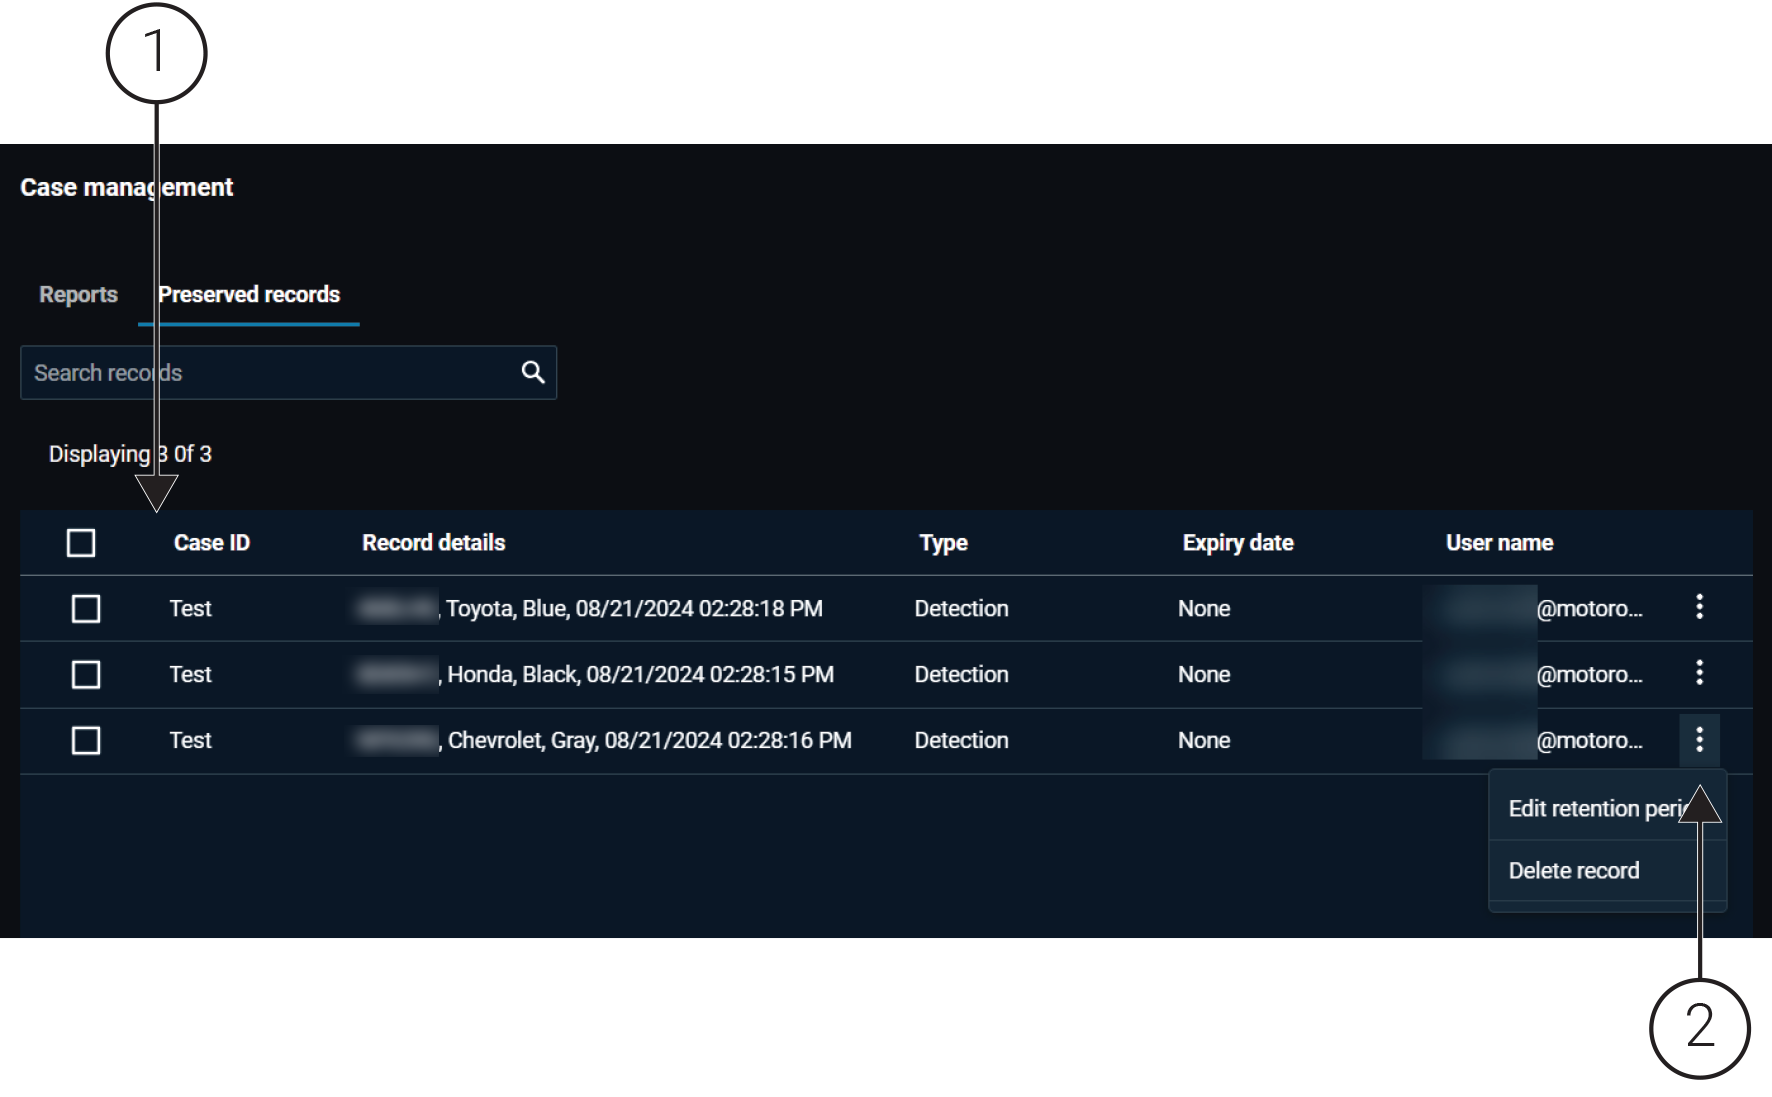Choose Edit retention period from the menu
1772x1097 pixels.
click(1594, 808)
